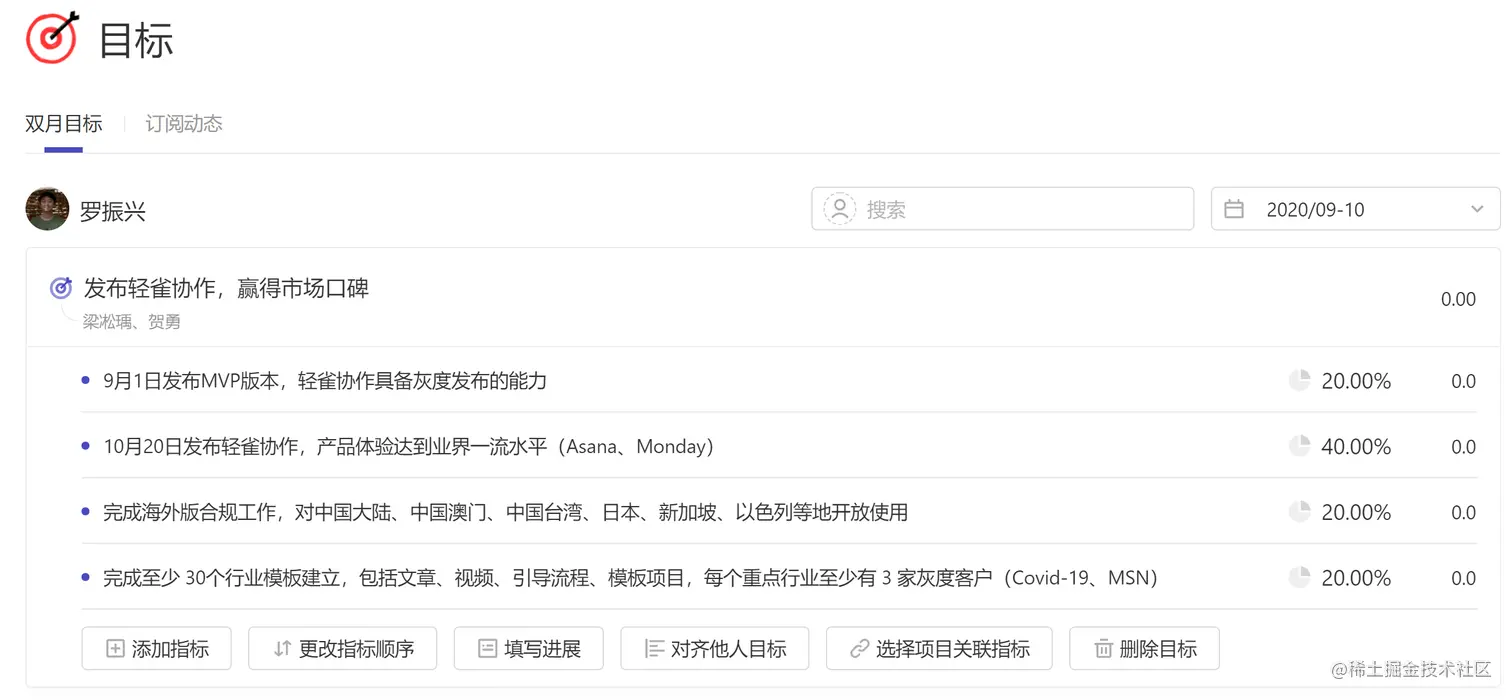Viewport: 1512px width, 700px height.
Task: Click progress pie icon for 10月20日 row
Action: (x=1299, y=447)
